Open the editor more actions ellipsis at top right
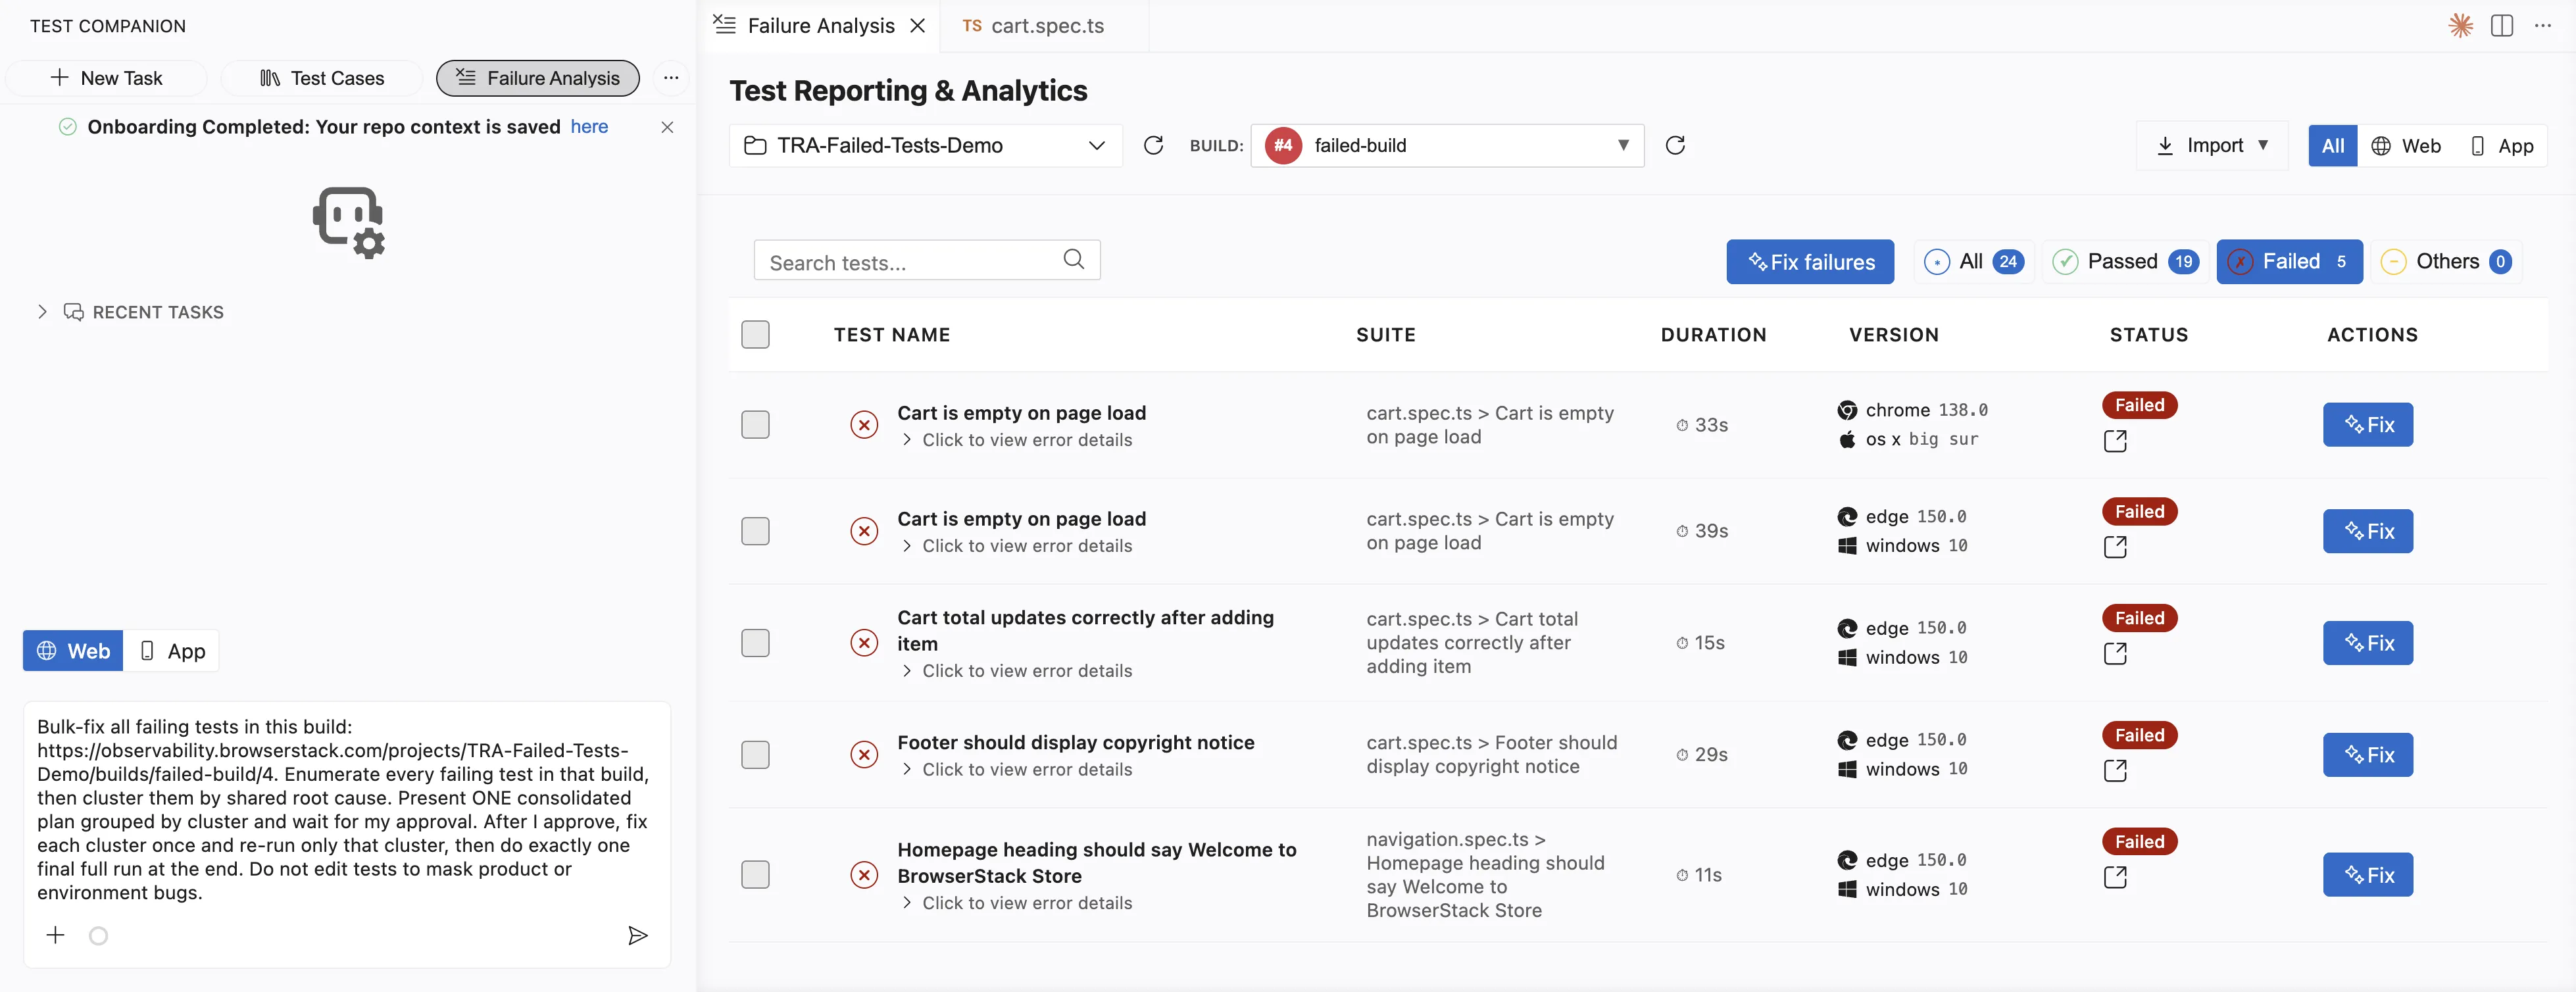This screenshot has width=2576, height=992. 2543,26
